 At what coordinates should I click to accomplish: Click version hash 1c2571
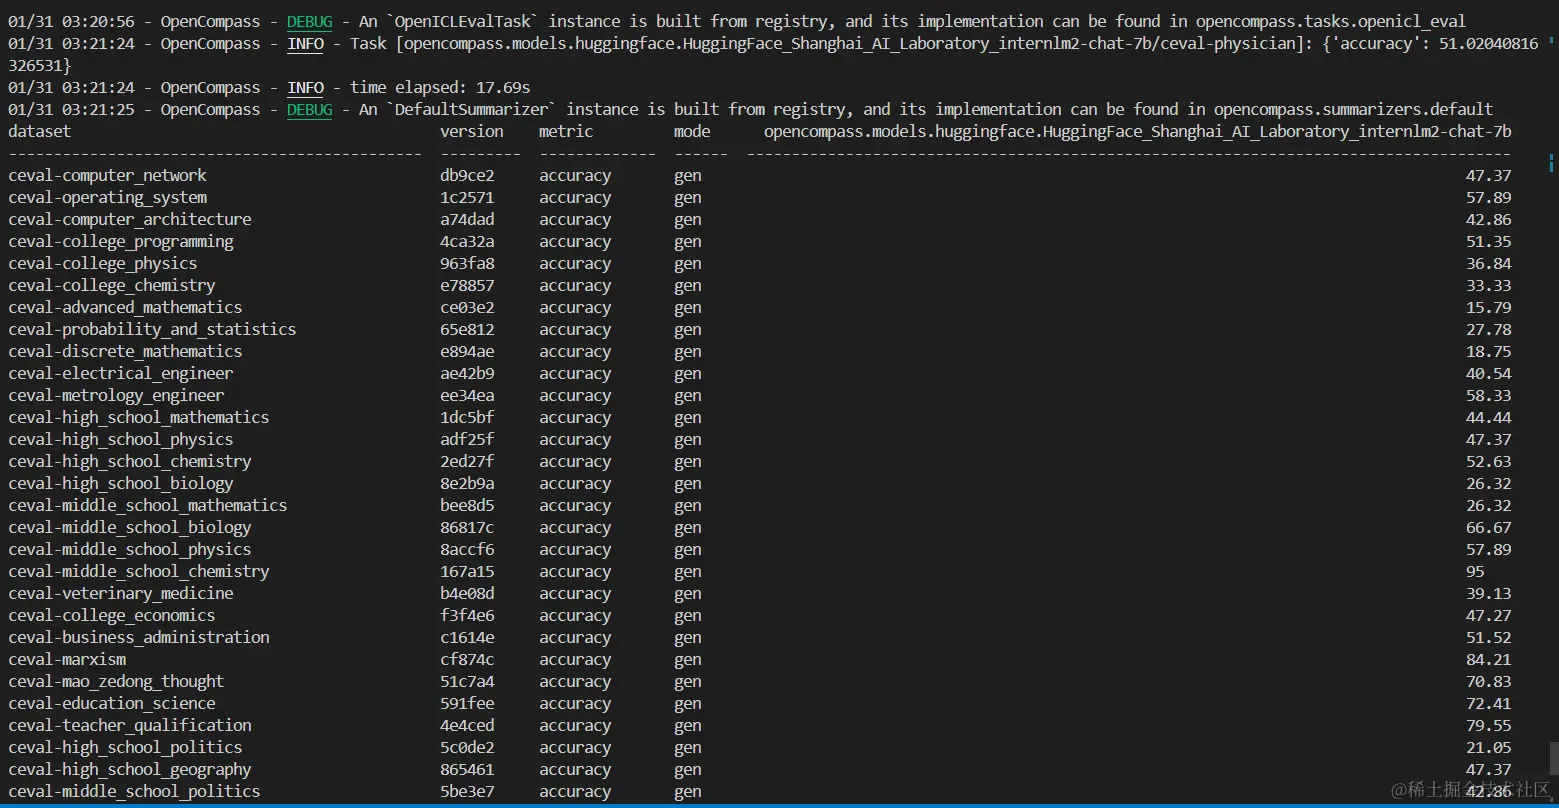467,197
